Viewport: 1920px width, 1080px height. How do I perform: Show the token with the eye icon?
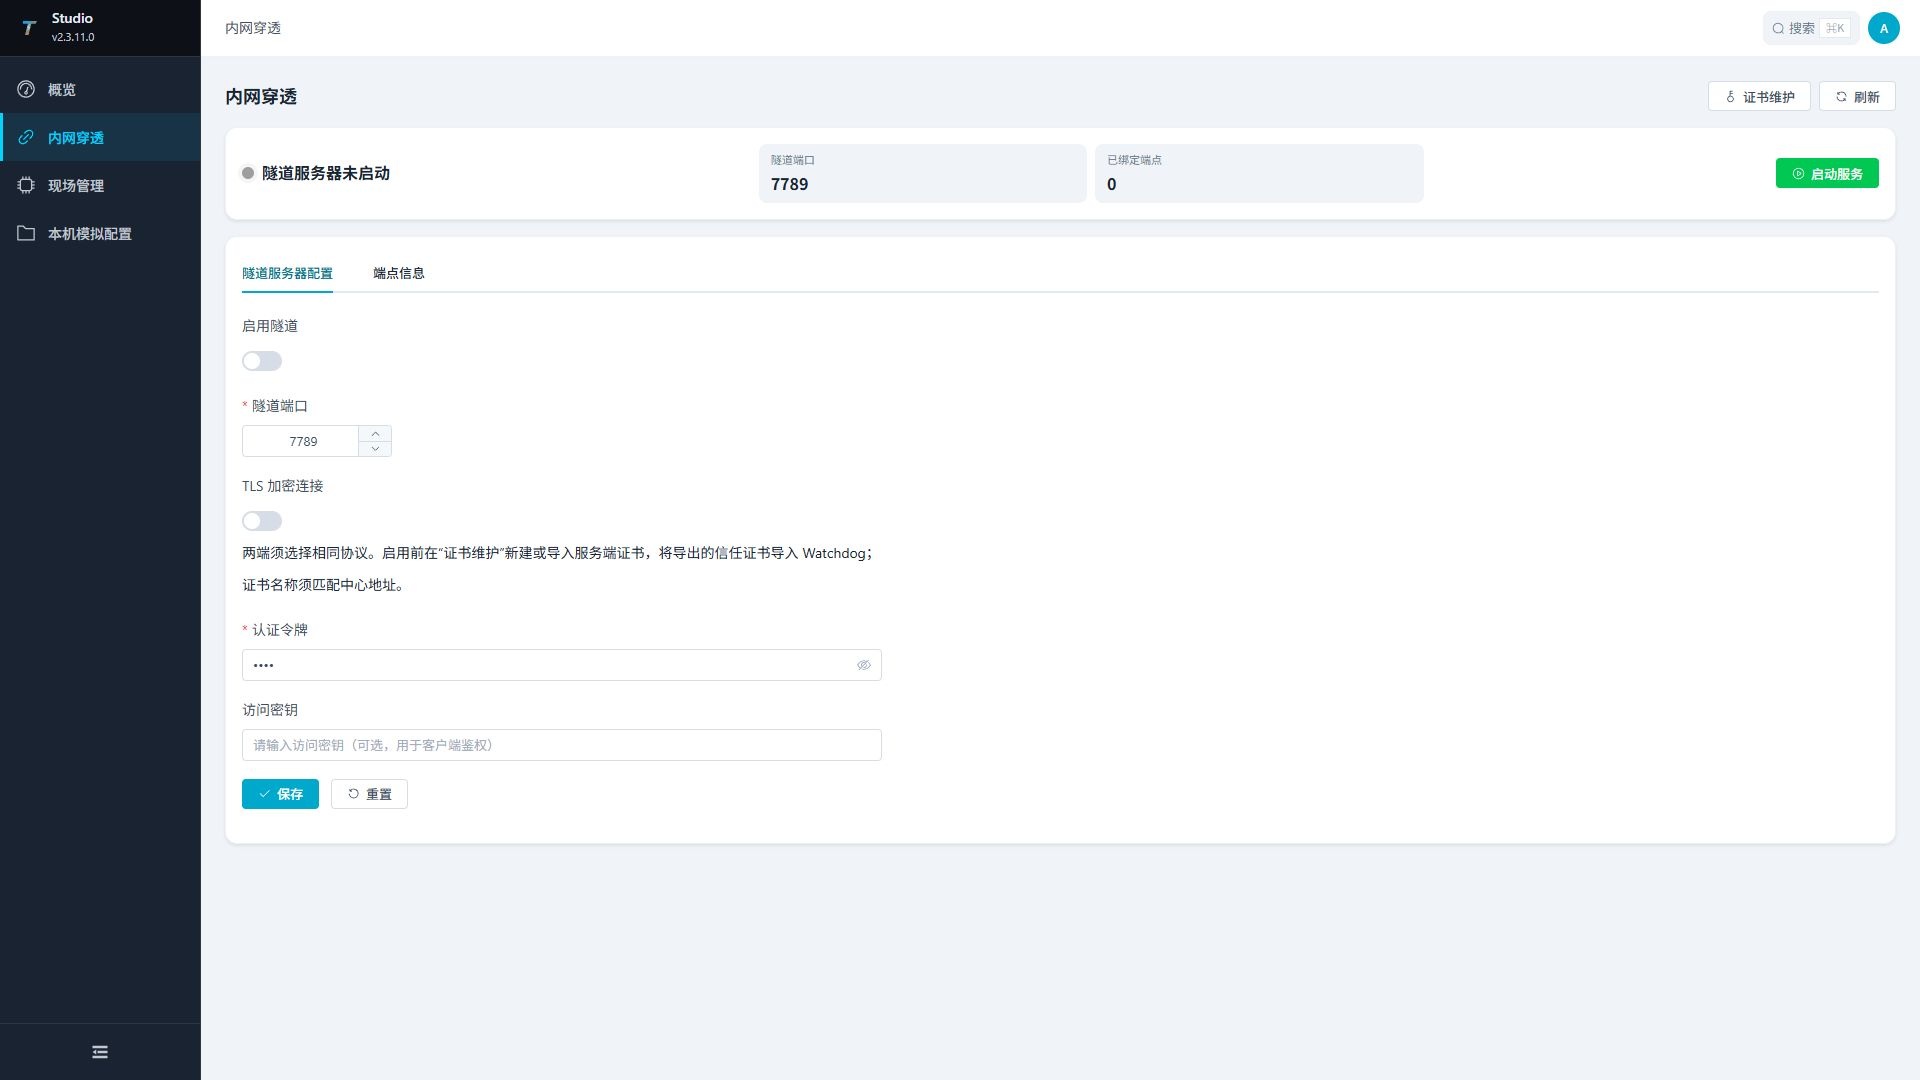click(x=864, y=665)
